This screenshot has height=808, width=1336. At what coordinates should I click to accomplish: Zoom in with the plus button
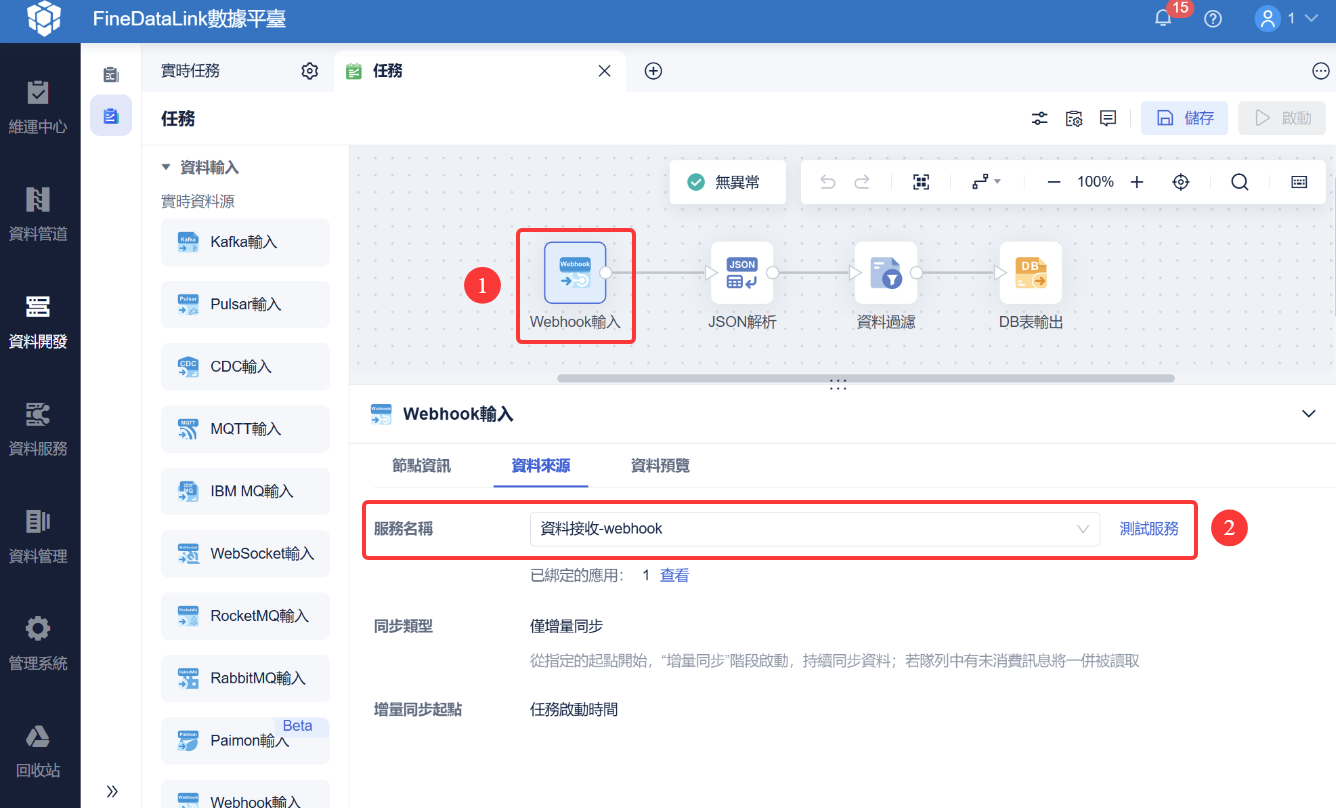point(1137,182)
